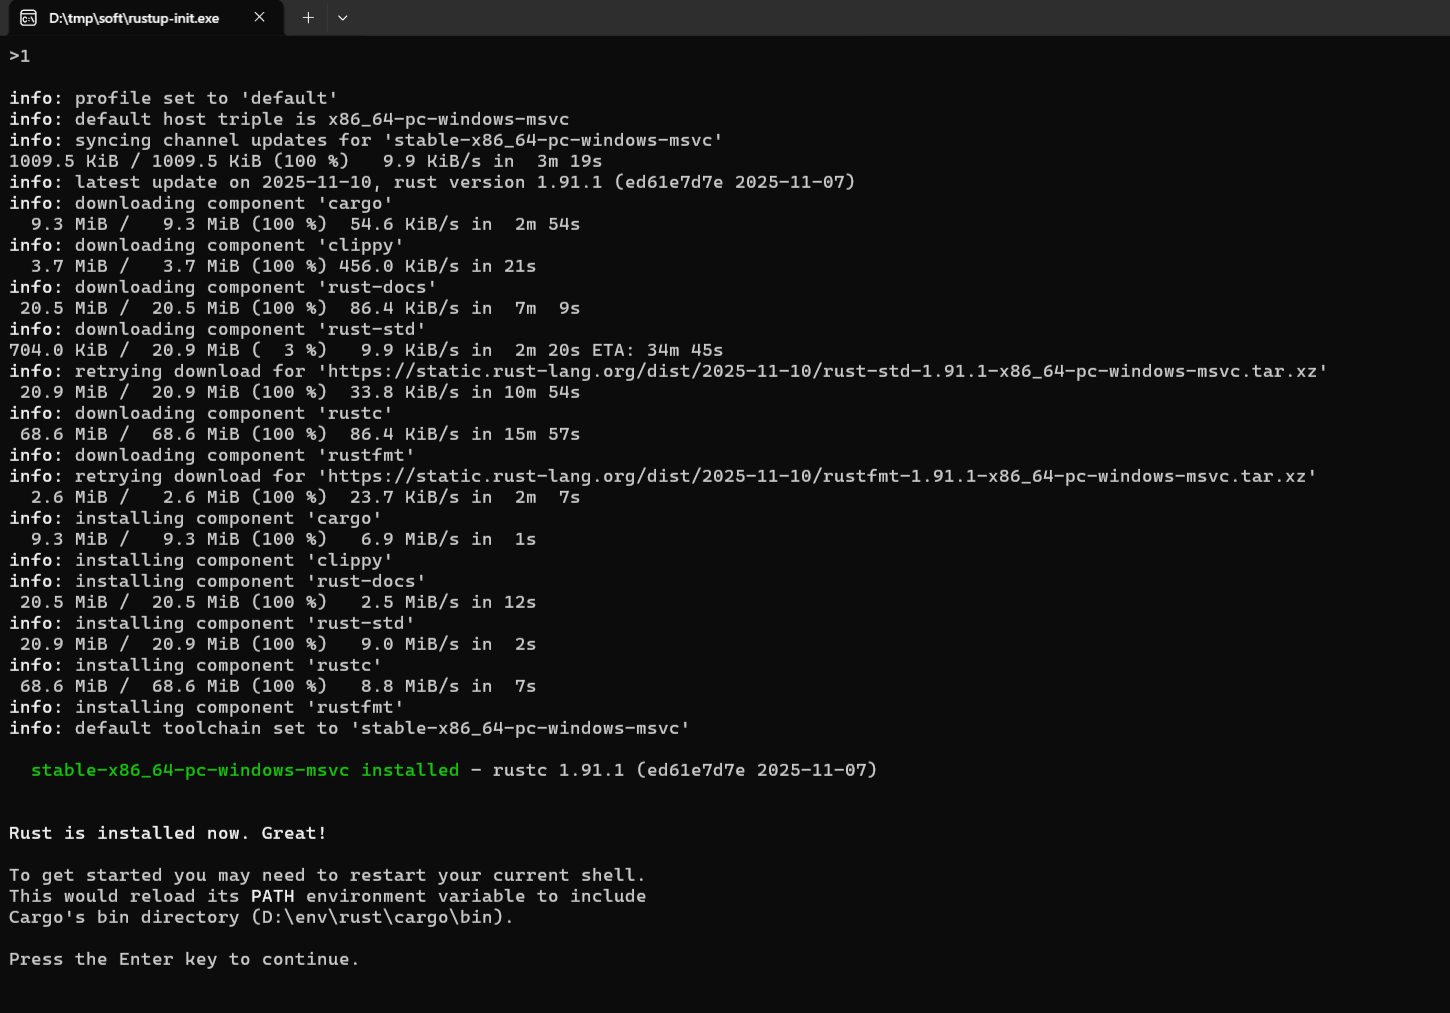This screenshot has width=1450, height=1013.
Task: Click "downloading component 'rustfmt'" line
Action: point(212,455)
